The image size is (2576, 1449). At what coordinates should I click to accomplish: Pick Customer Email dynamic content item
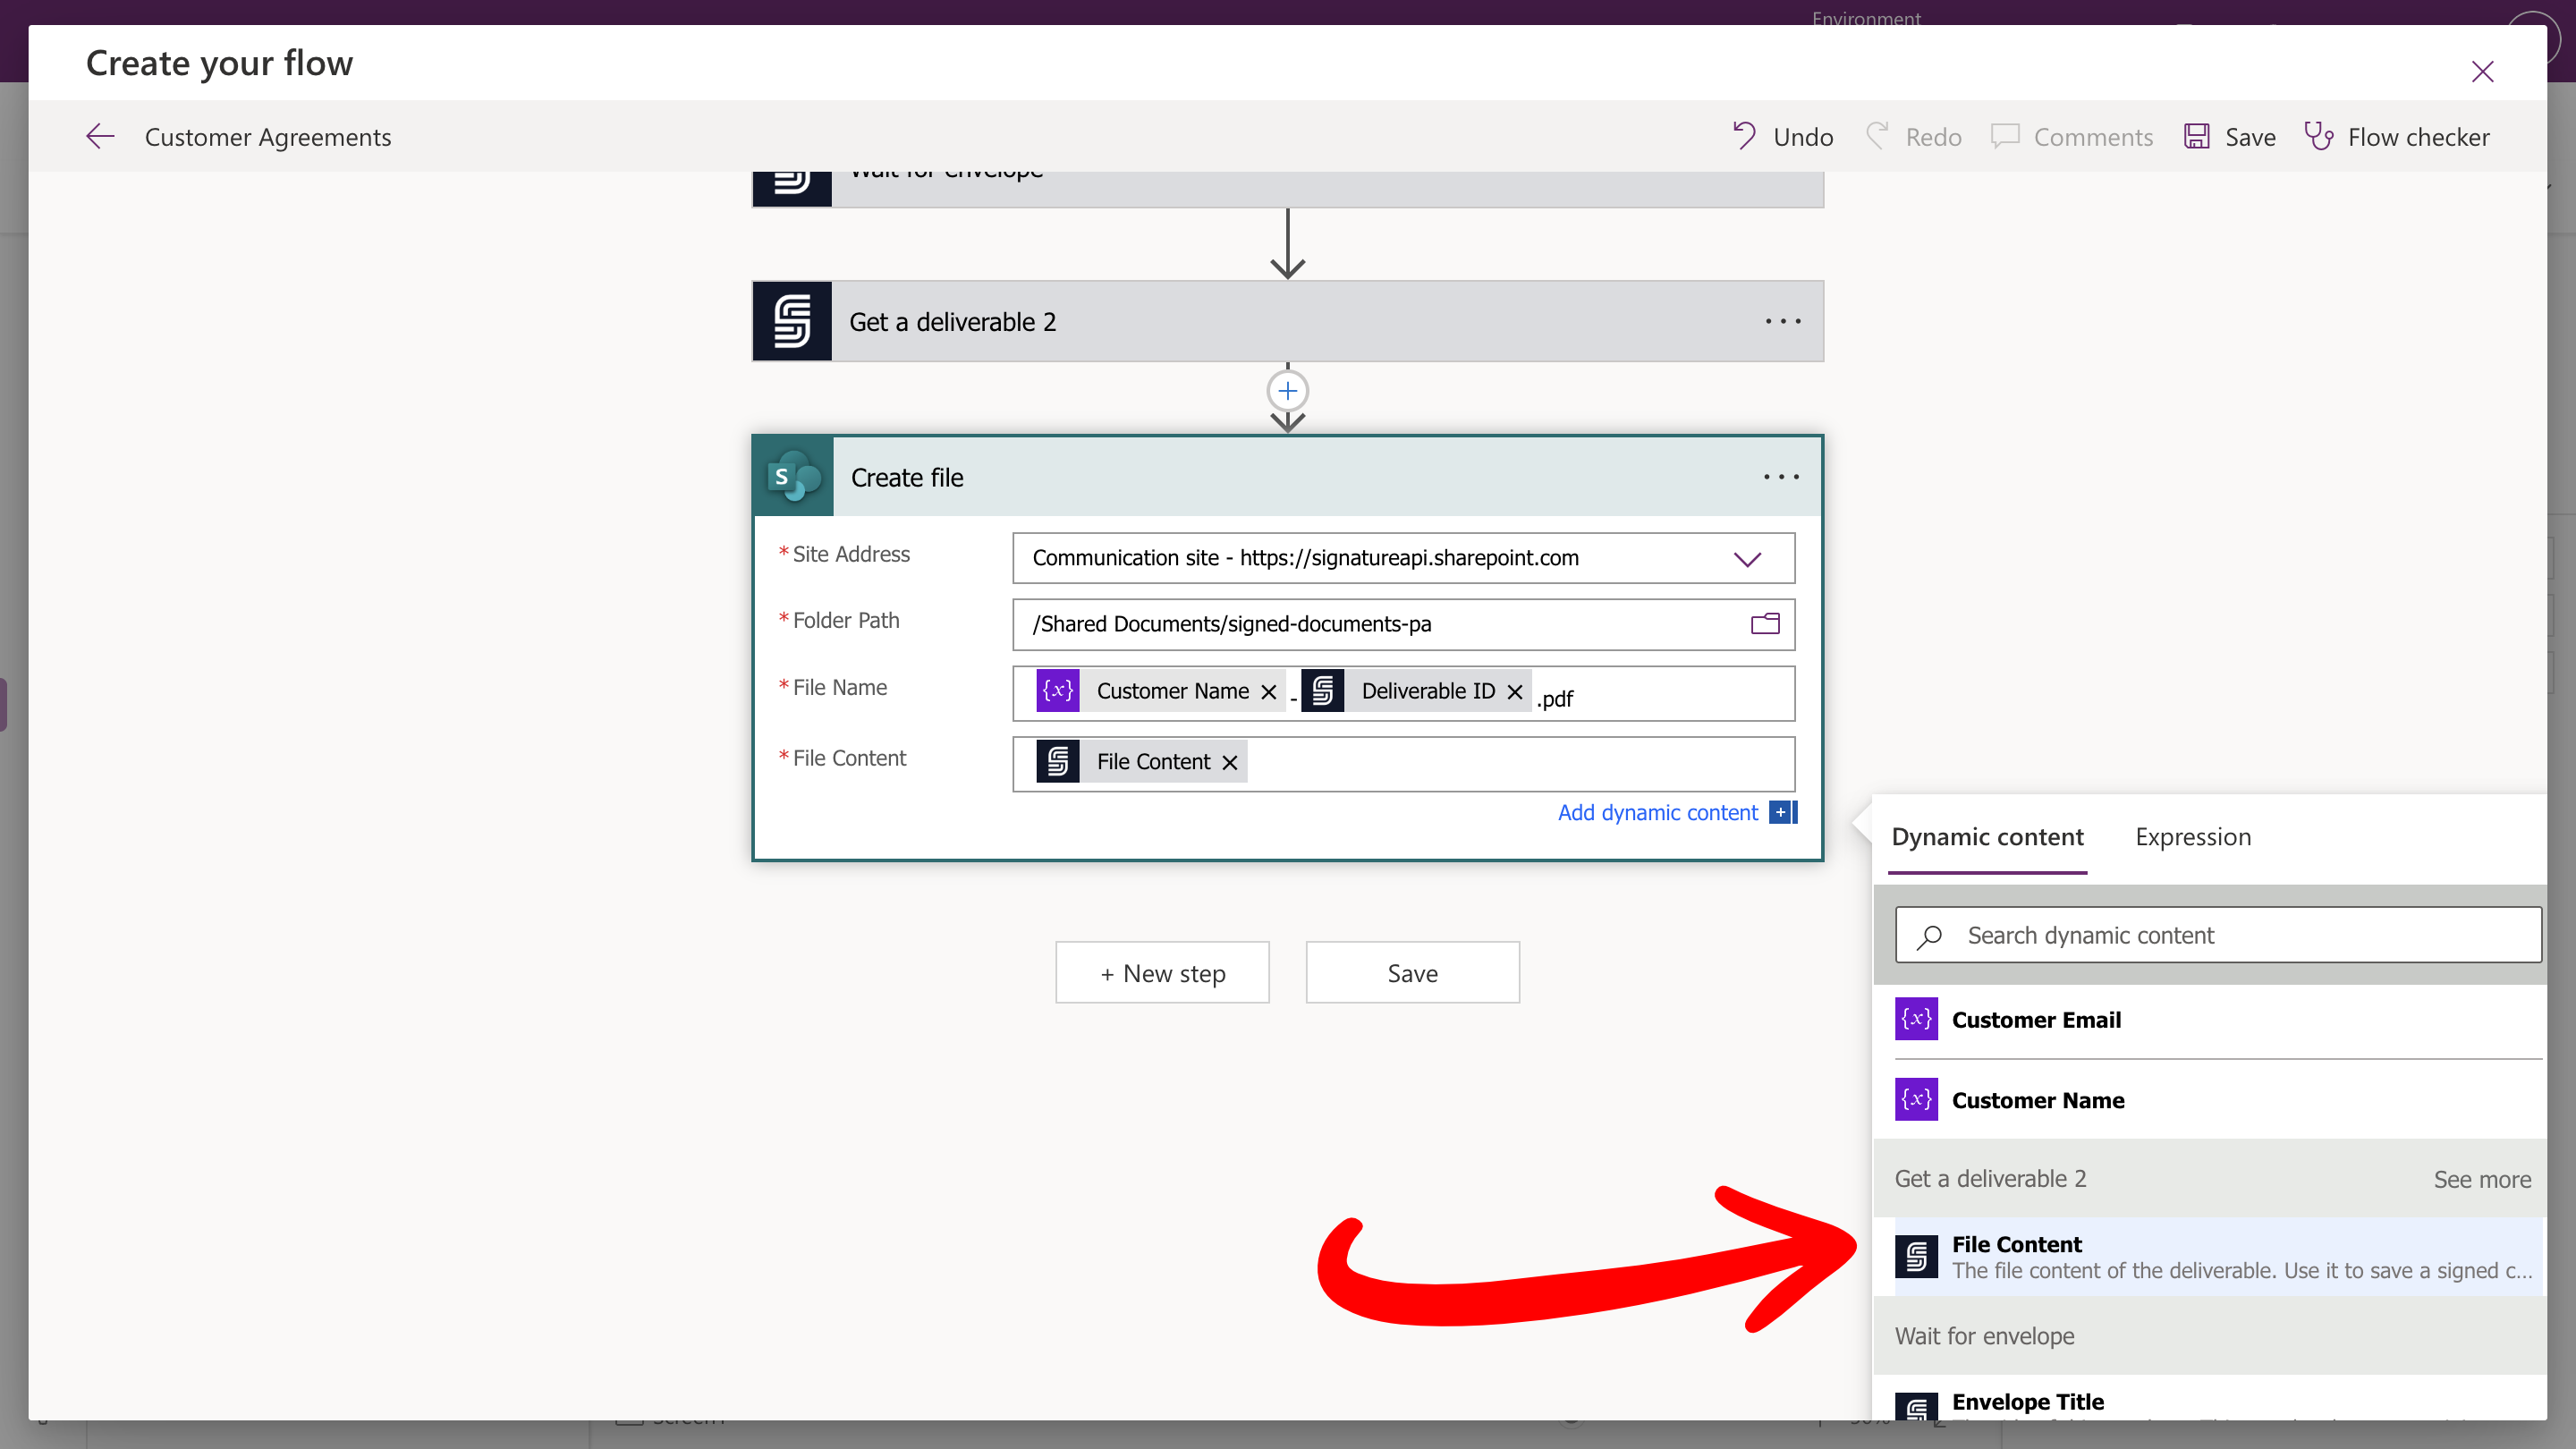[x=2035, y=1020]
